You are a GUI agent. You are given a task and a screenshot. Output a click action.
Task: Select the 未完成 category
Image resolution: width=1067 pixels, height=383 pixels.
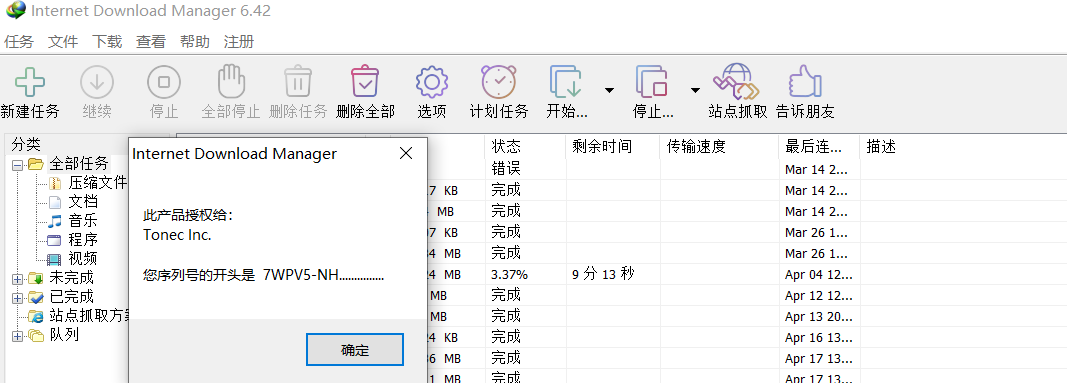pyautogui.click(x=71, y=278)
